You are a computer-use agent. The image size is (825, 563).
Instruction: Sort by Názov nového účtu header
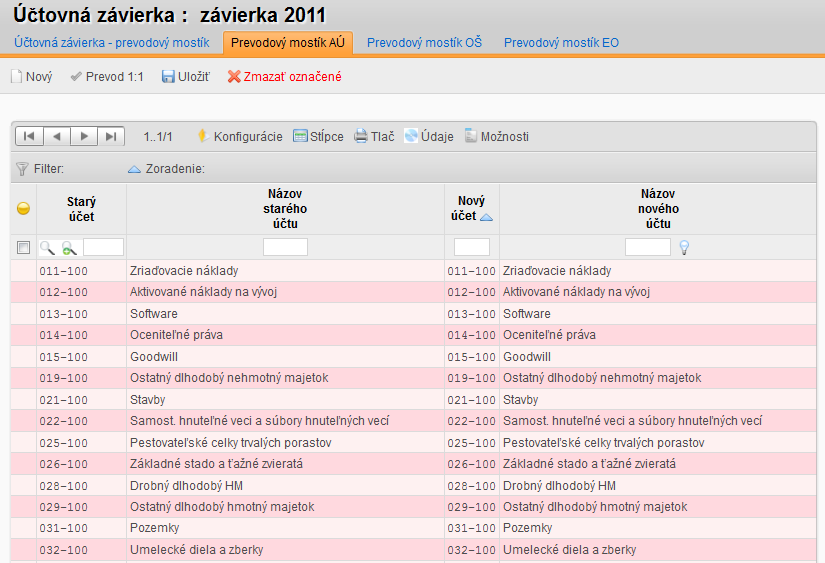coord(658,209)
